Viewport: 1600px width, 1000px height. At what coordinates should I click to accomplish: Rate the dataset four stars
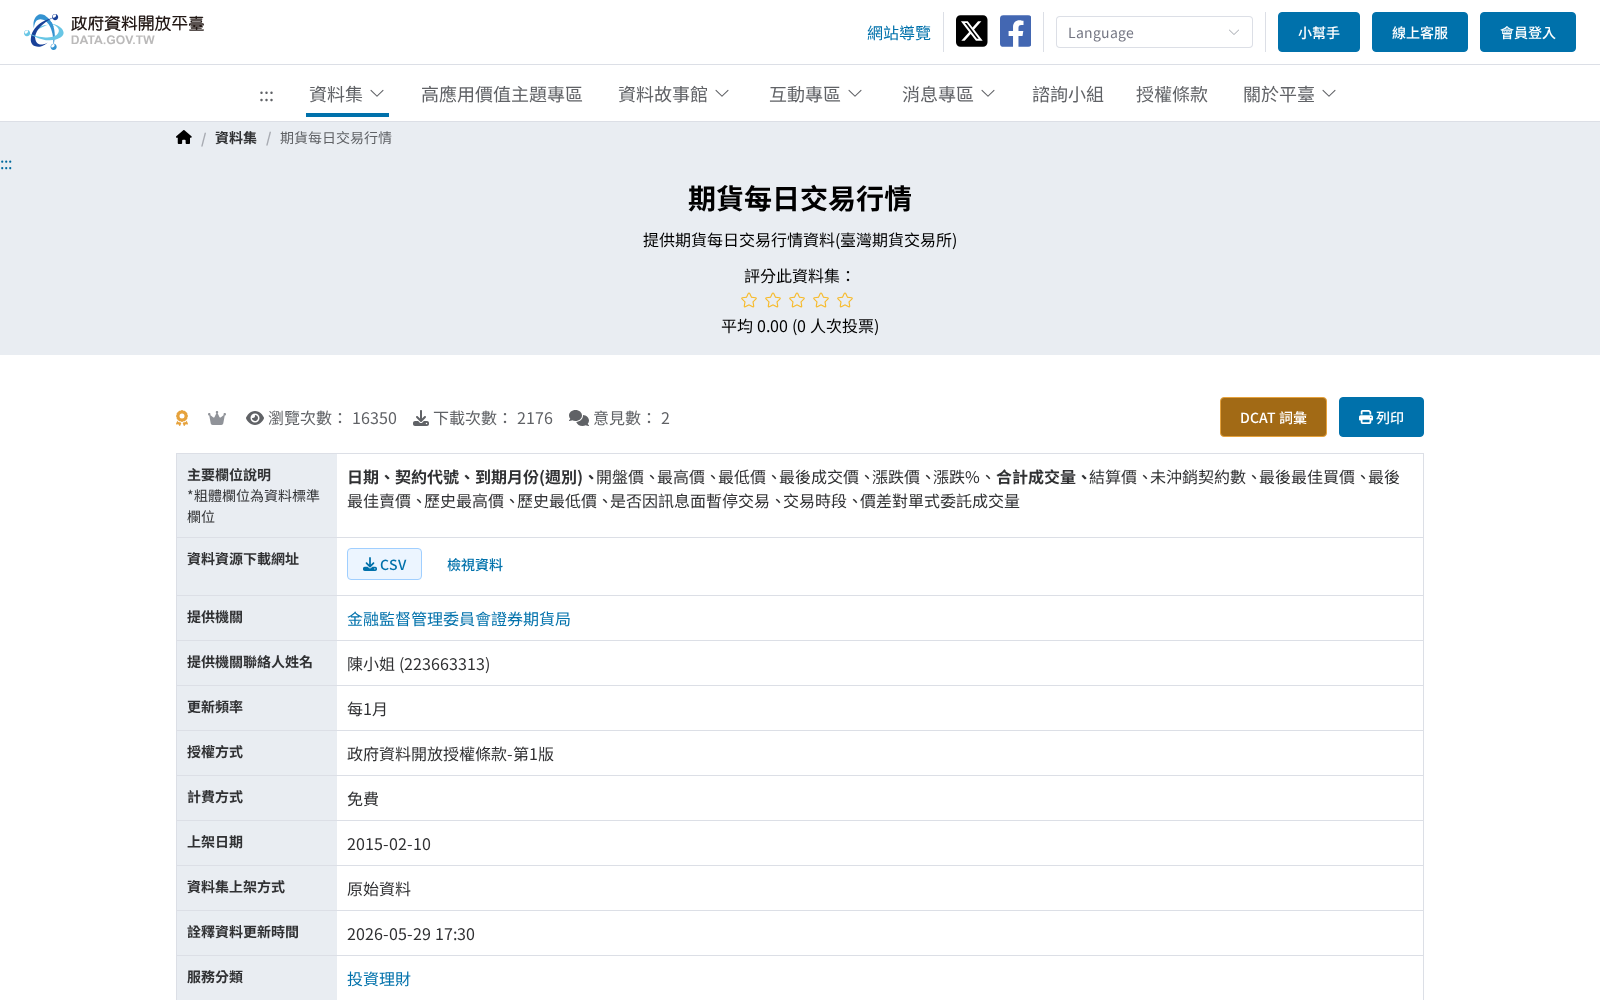[x=821, y=300]
